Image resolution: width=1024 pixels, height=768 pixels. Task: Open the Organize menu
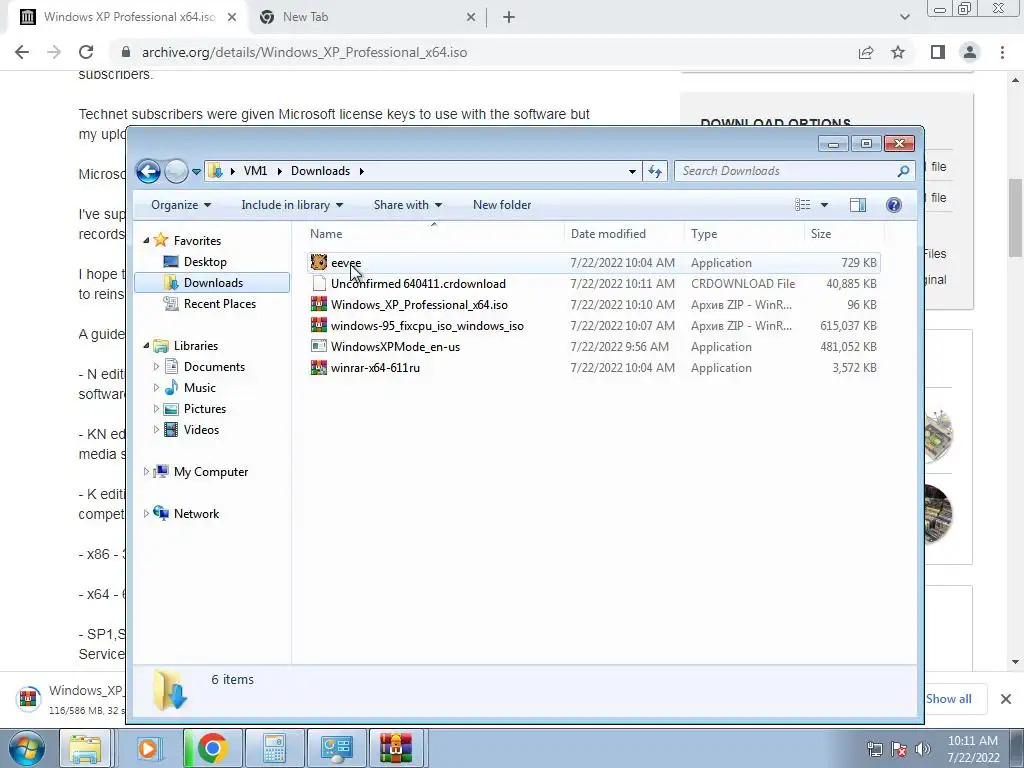click(x=181, y=205)
